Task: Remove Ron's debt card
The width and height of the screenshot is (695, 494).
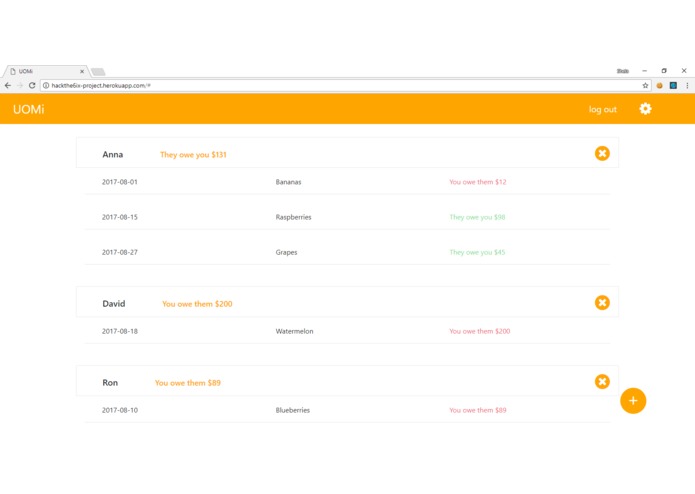Action: pos(602,381)
